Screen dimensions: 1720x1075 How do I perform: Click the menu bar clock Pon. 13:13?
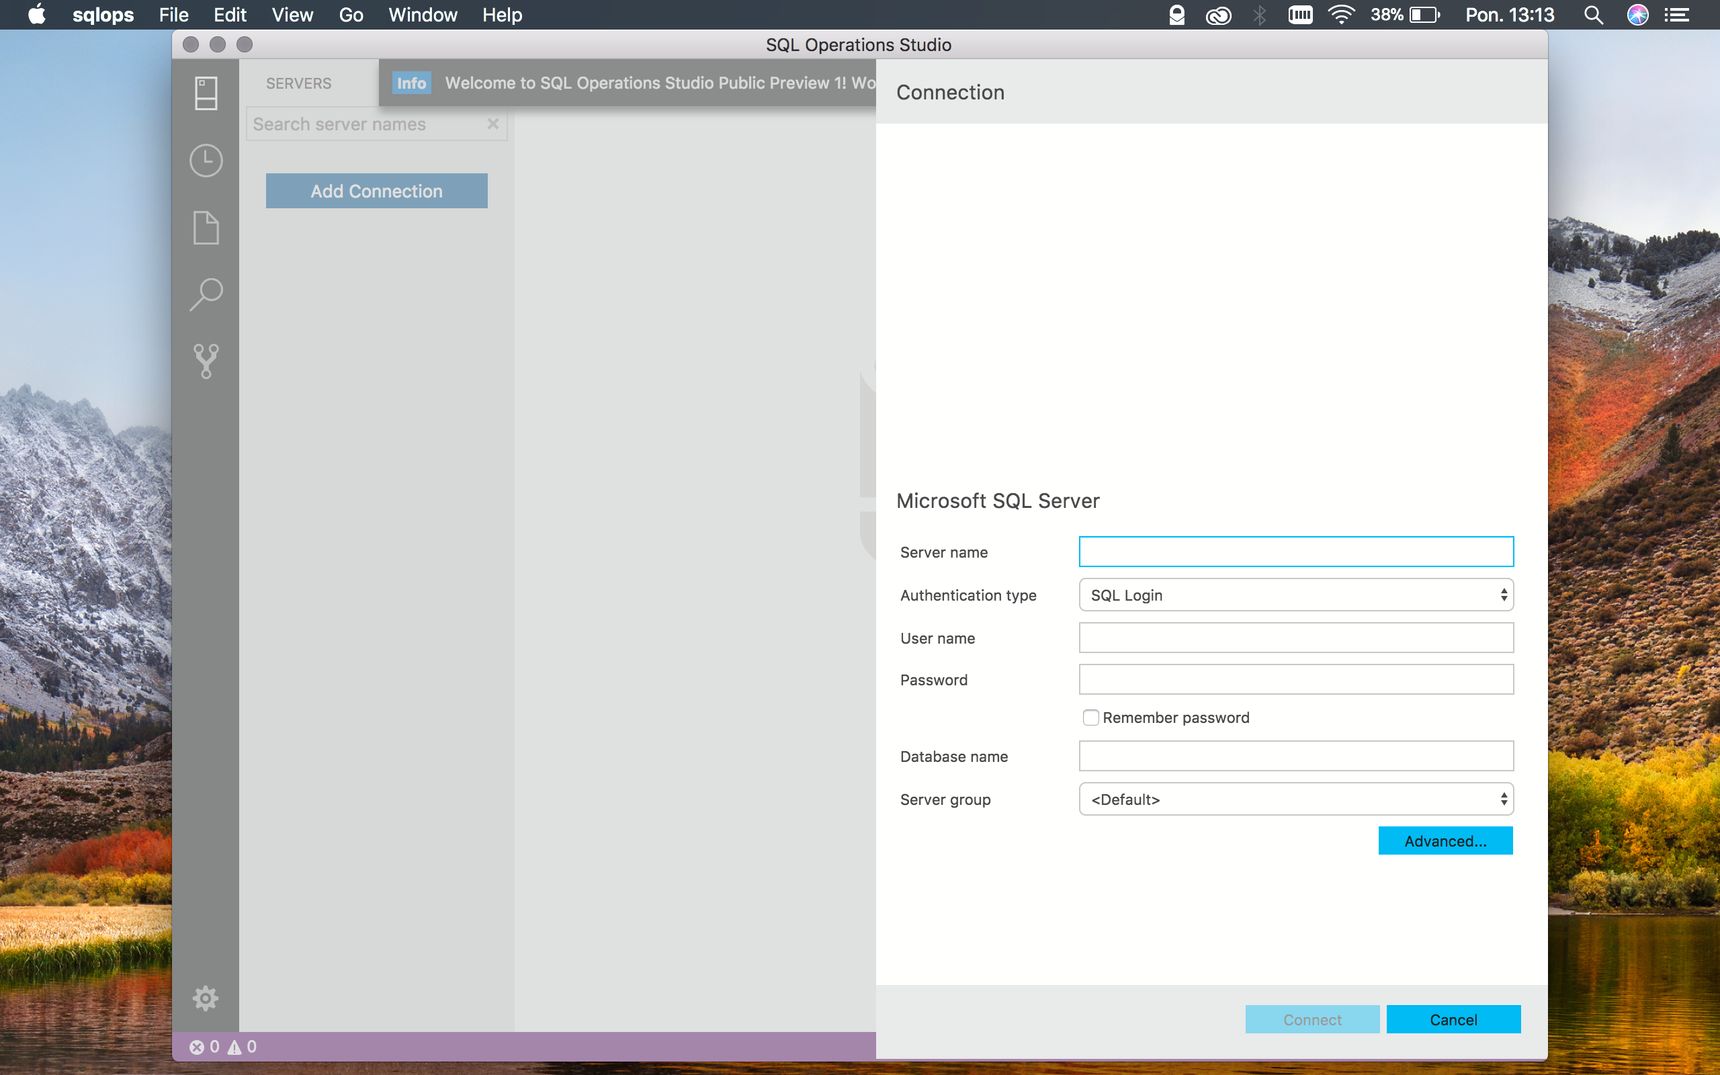(x=1509, y=15)
